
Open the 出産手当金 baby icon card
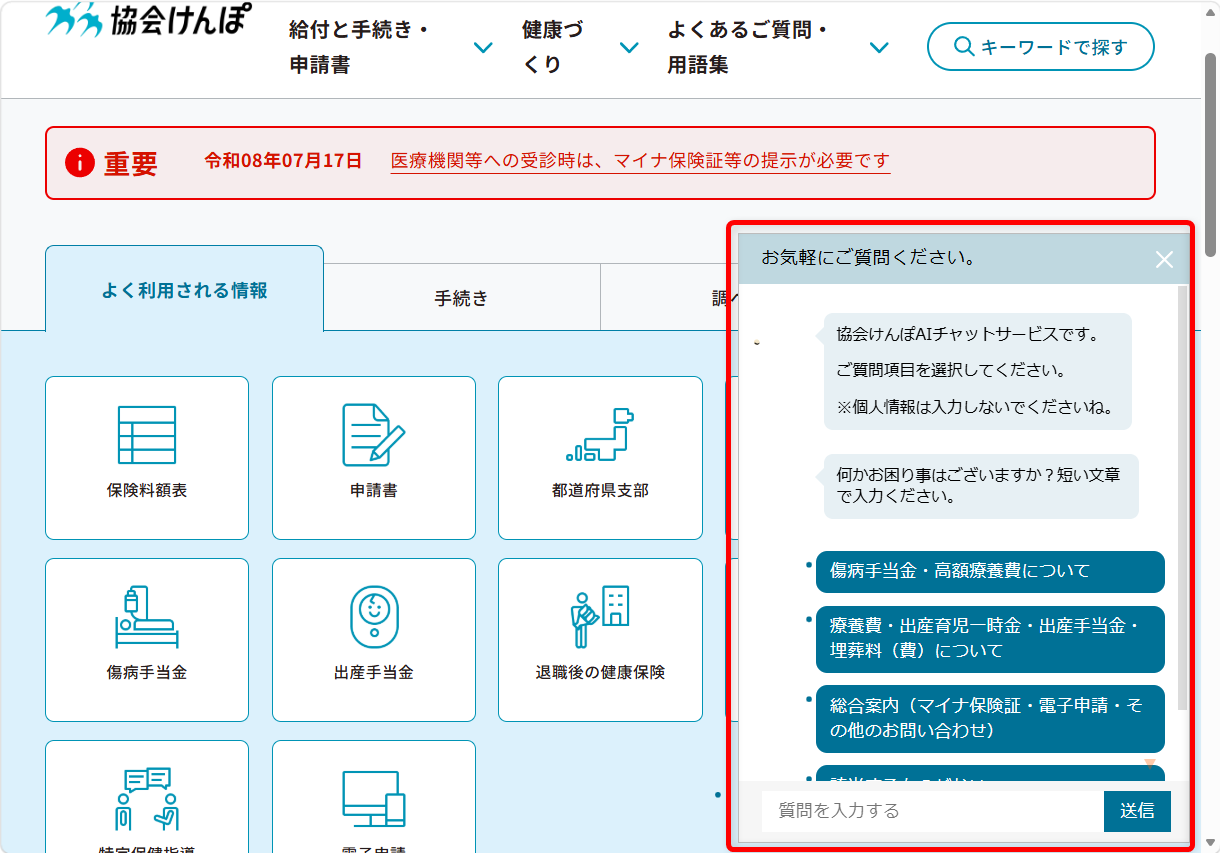374,640
